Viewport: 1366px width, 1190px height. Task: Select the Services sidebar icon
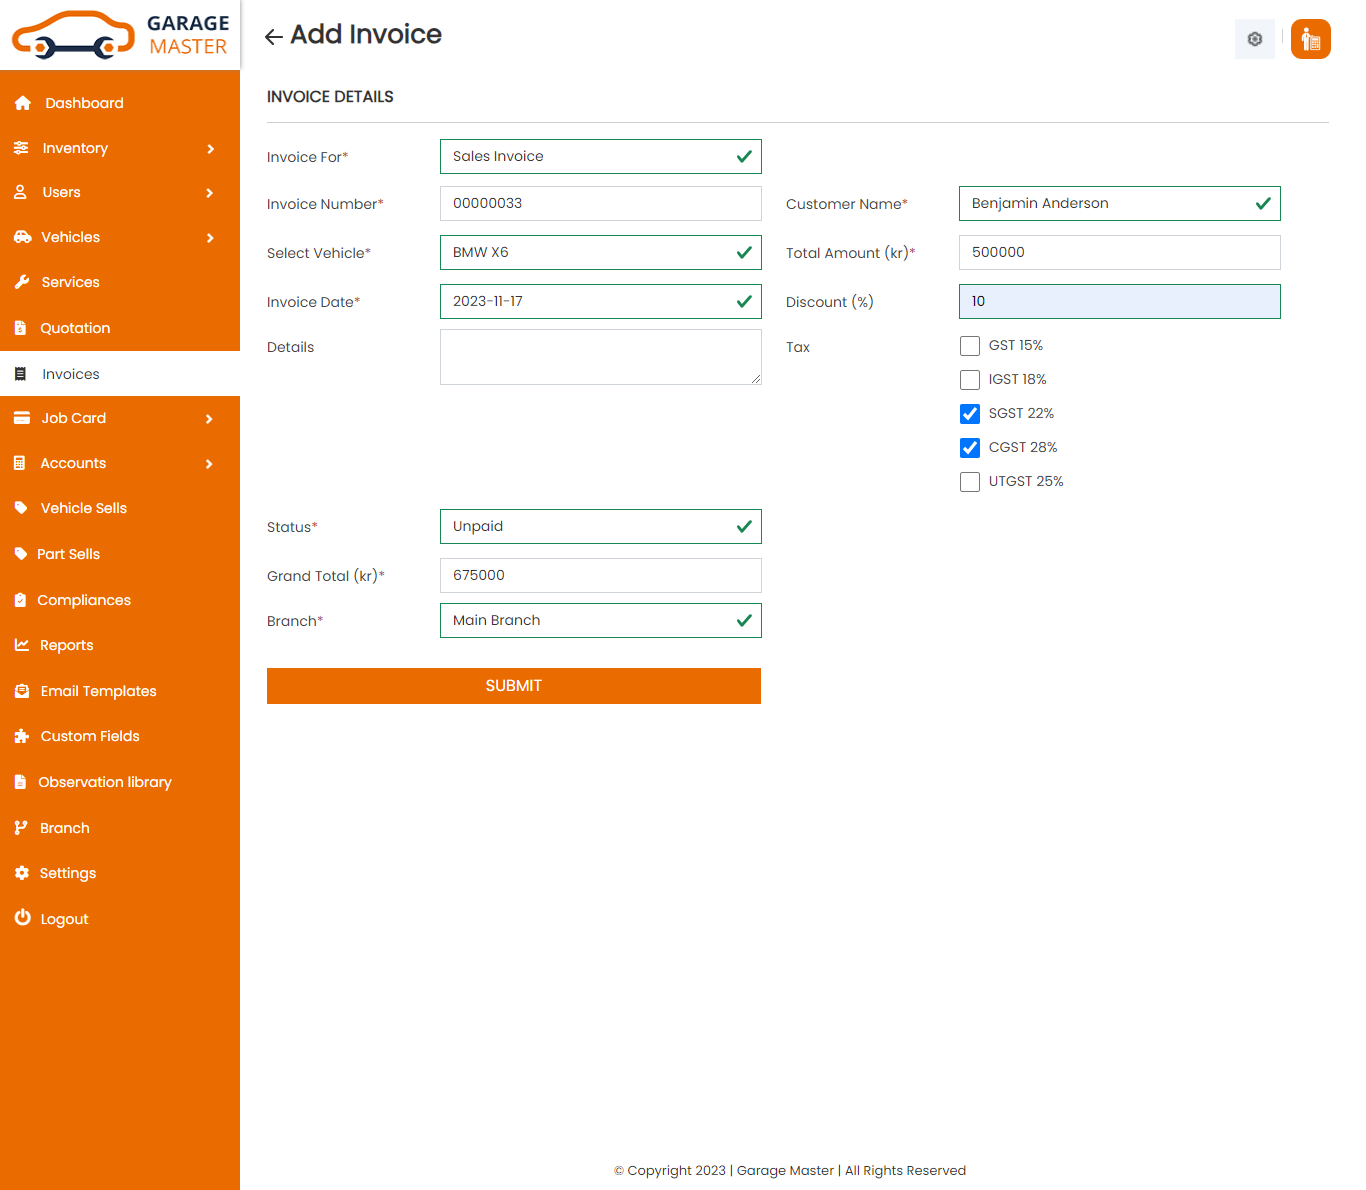pyautogui.click(x=22, y=282)
